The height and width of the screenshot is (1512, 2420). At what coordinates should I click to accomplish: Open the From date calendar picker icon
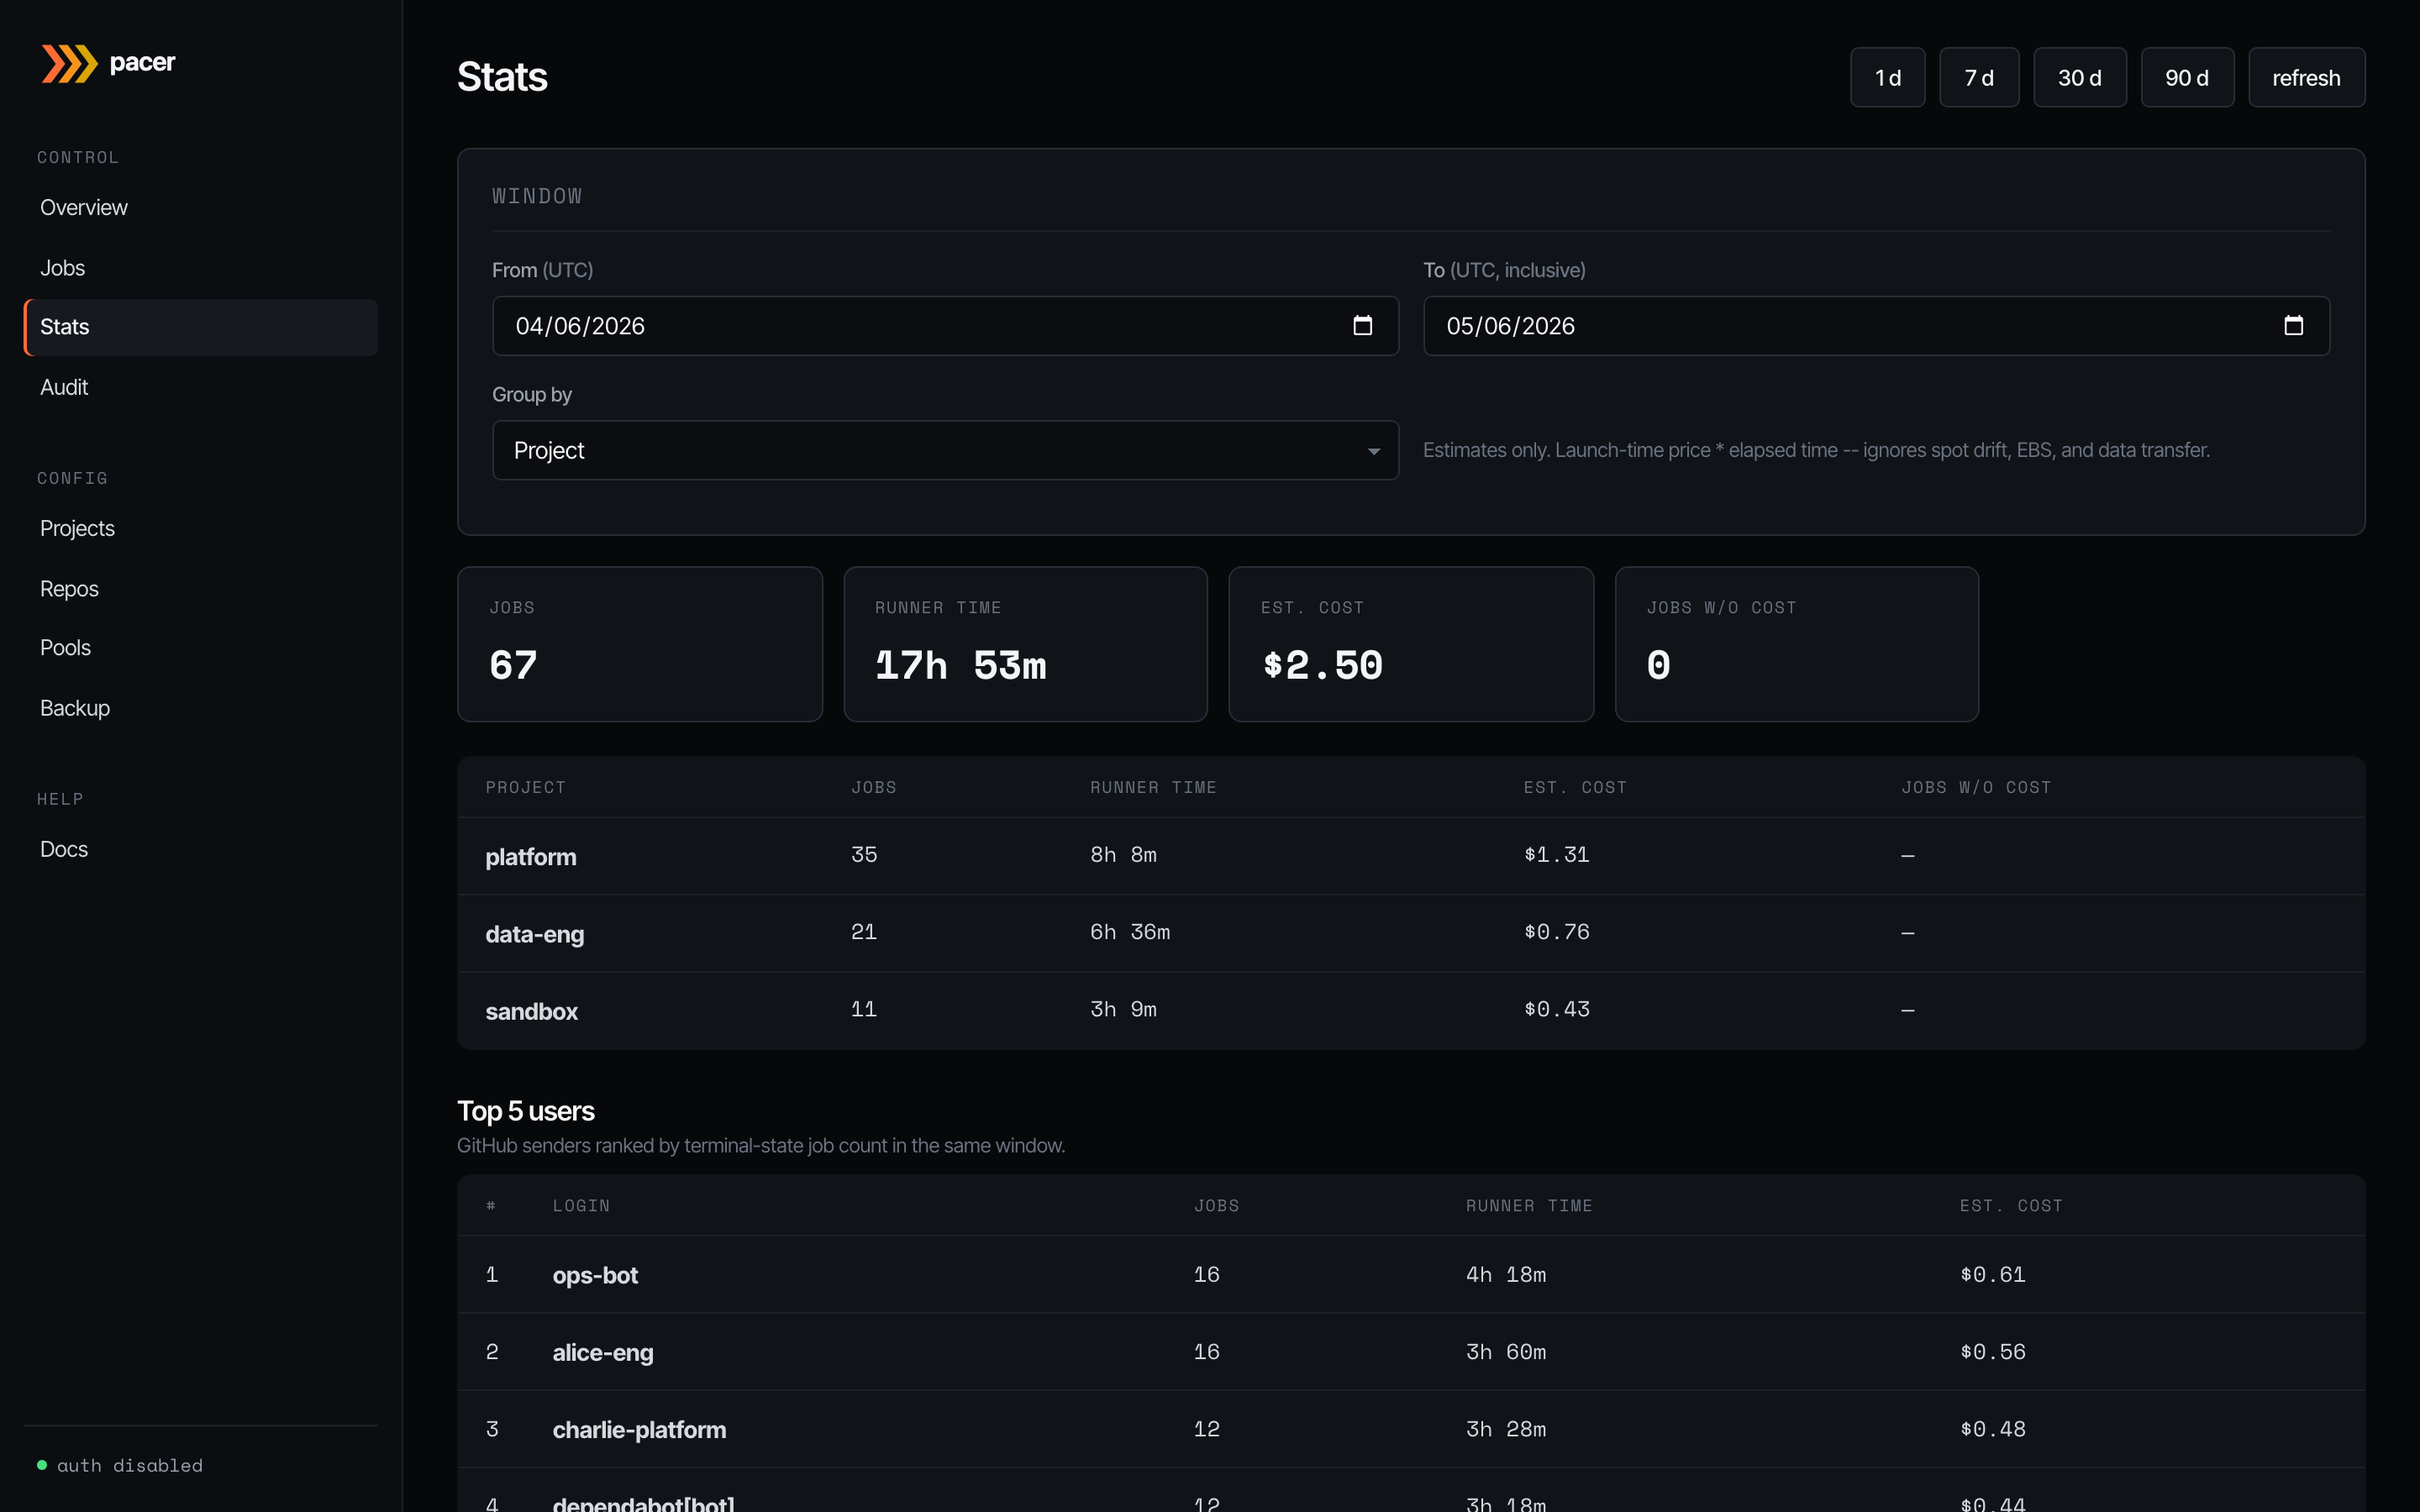[x=1362, y=326]
